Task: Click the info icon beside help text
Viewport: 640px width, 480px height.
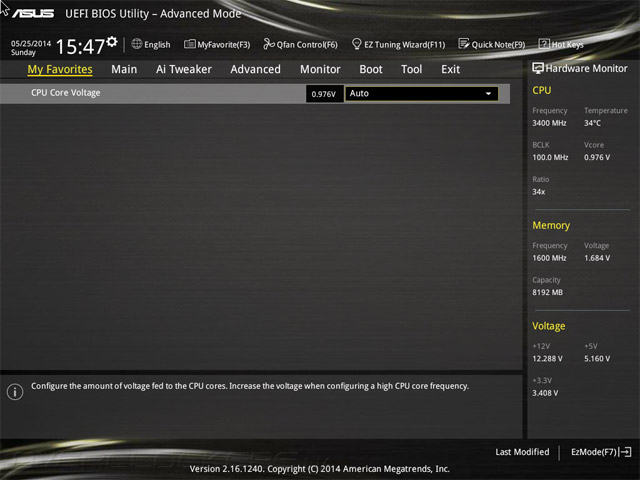Action: [15, 392]
